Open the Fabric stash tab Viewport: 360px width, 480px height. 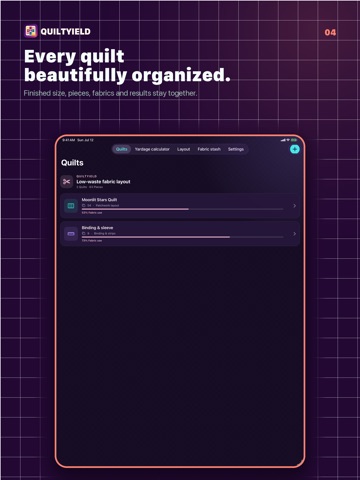tap(209, 149)
